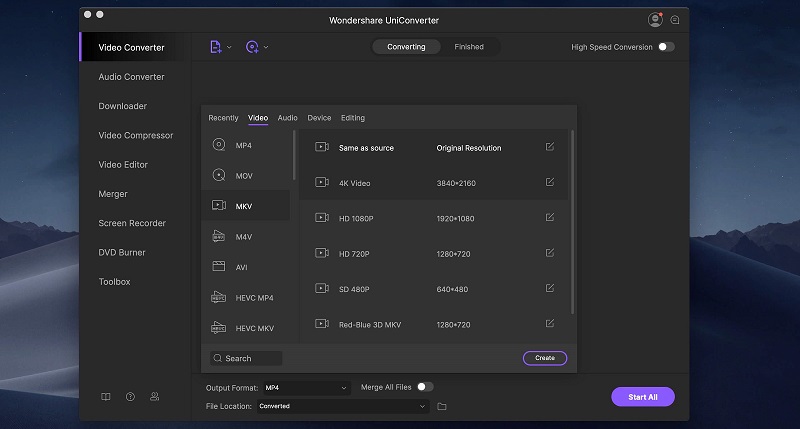Expand the Load DVD dropdown arrow
The height and width of the screenshot is (429, 800).
click(x=266, y=47)
